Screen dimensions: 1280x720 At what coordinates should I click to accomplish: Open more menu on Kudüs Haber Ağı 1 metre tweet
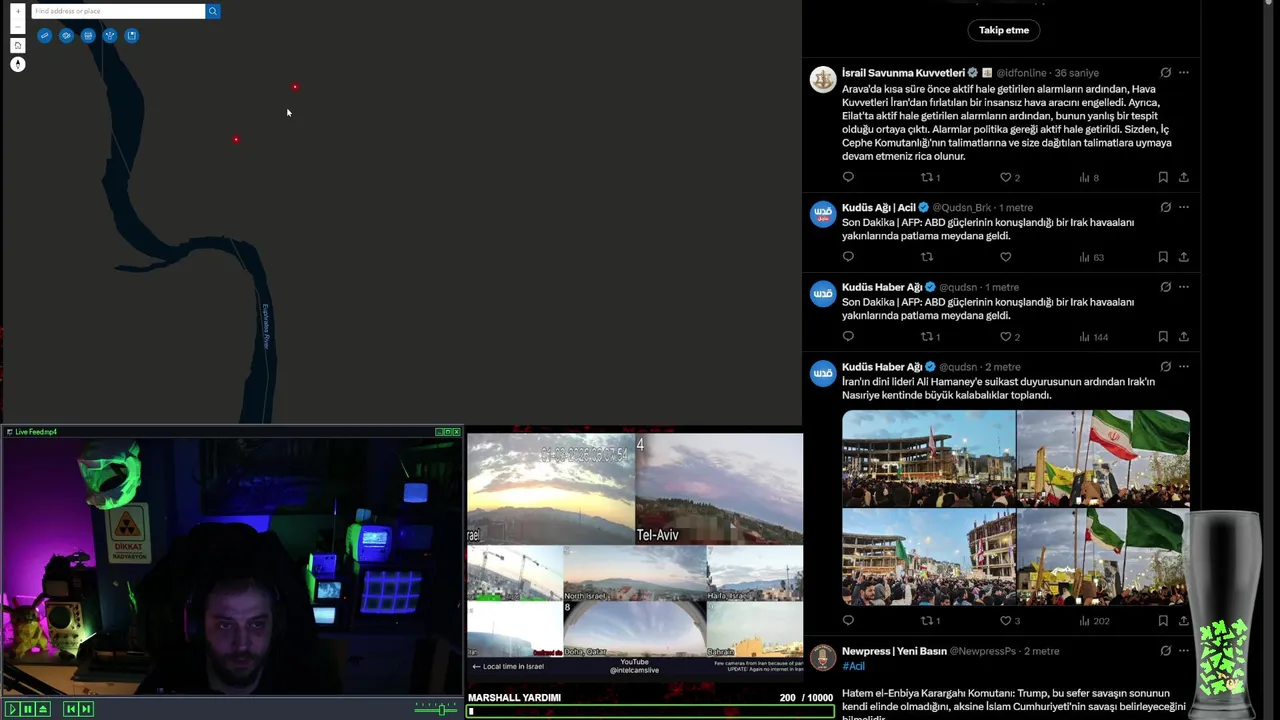pyautogui.click(x=1184, y=287)
